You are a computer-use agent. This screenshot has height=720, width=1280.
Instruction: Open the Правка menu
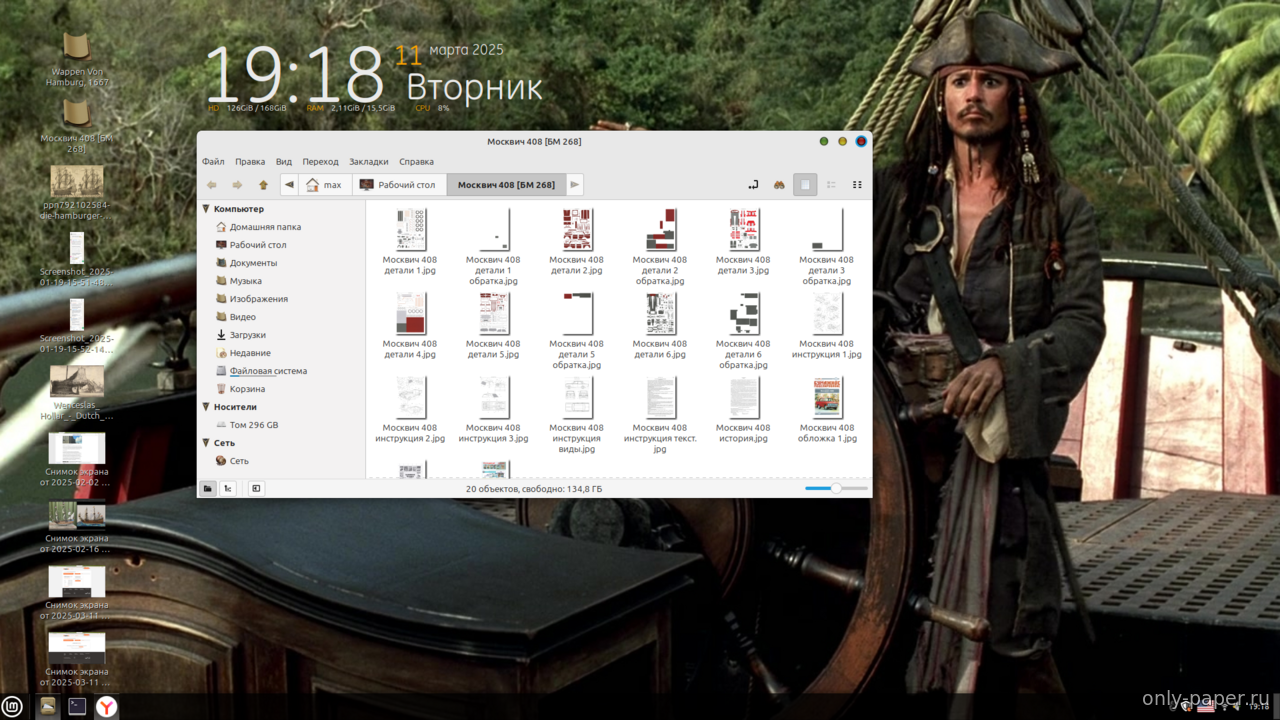click(250, 162)
